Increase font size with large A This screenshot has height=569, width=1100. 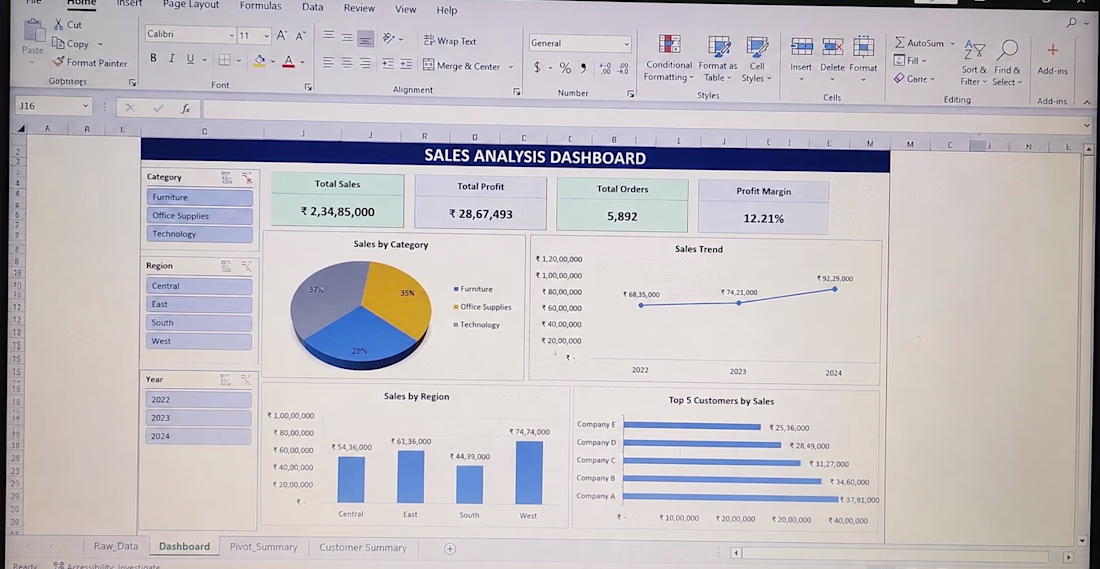click(x=281, y=35)
